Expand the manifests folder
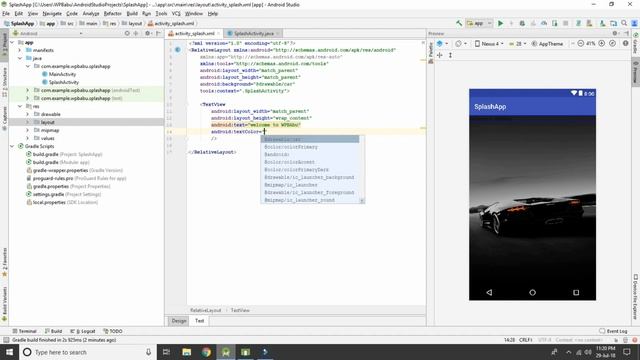640x360 pixels. click(20, 50)
